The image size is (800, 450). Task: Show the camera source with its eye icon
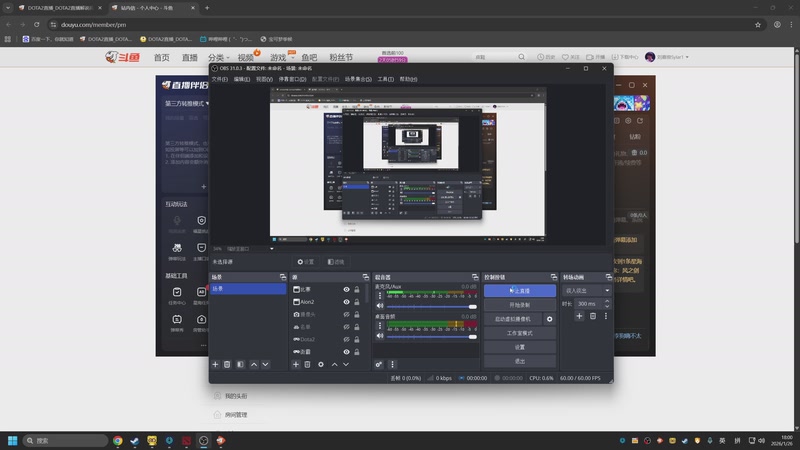346,314
